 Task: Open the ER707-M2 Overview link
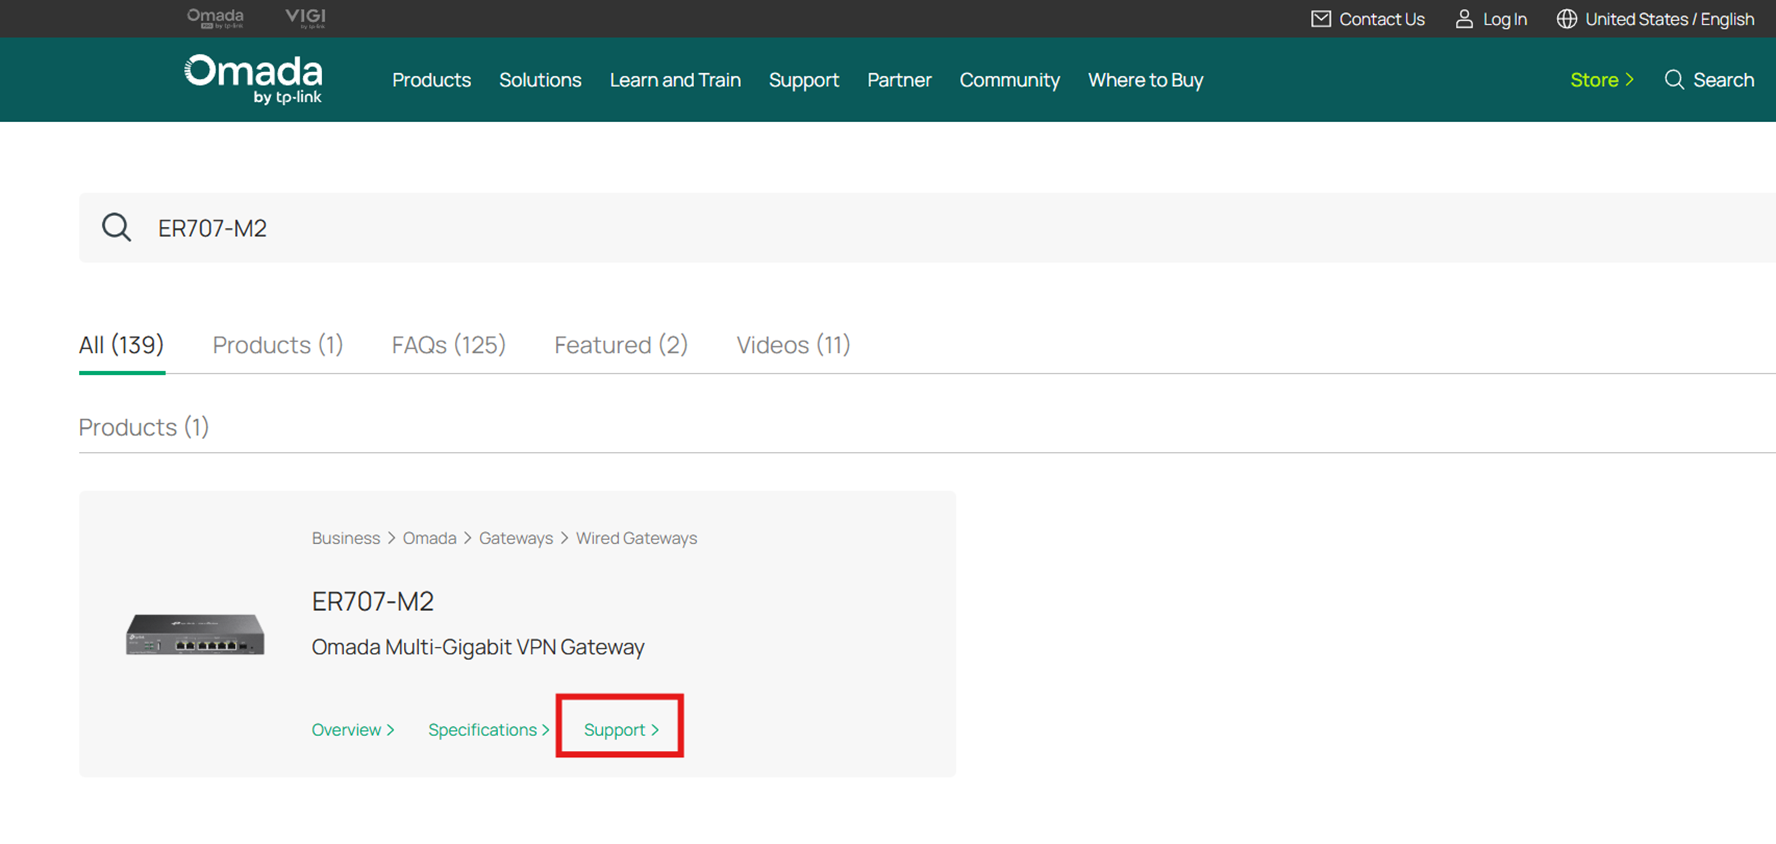(353, 730)
